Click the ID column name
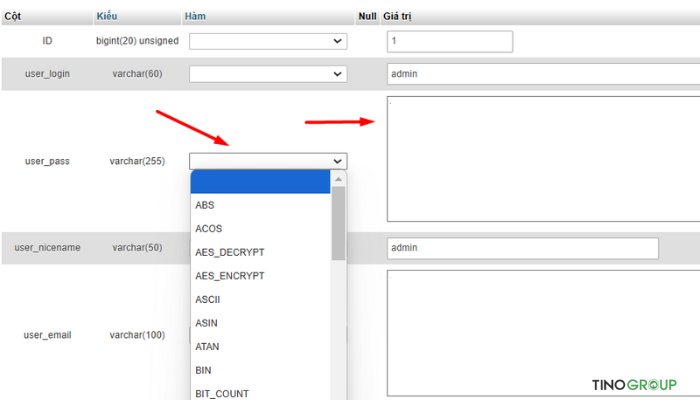700x400 pixels. pos(47,41)
